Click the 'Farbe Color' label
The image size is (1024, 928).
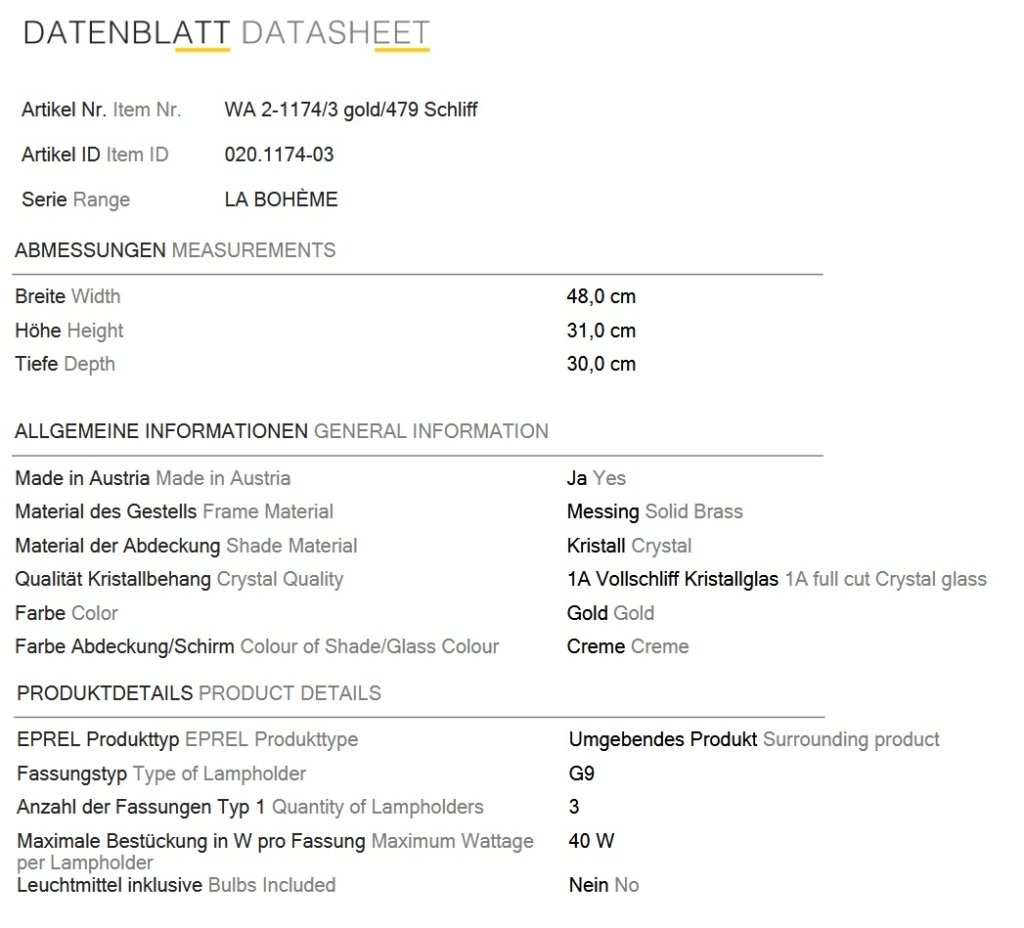coord(66,613)
